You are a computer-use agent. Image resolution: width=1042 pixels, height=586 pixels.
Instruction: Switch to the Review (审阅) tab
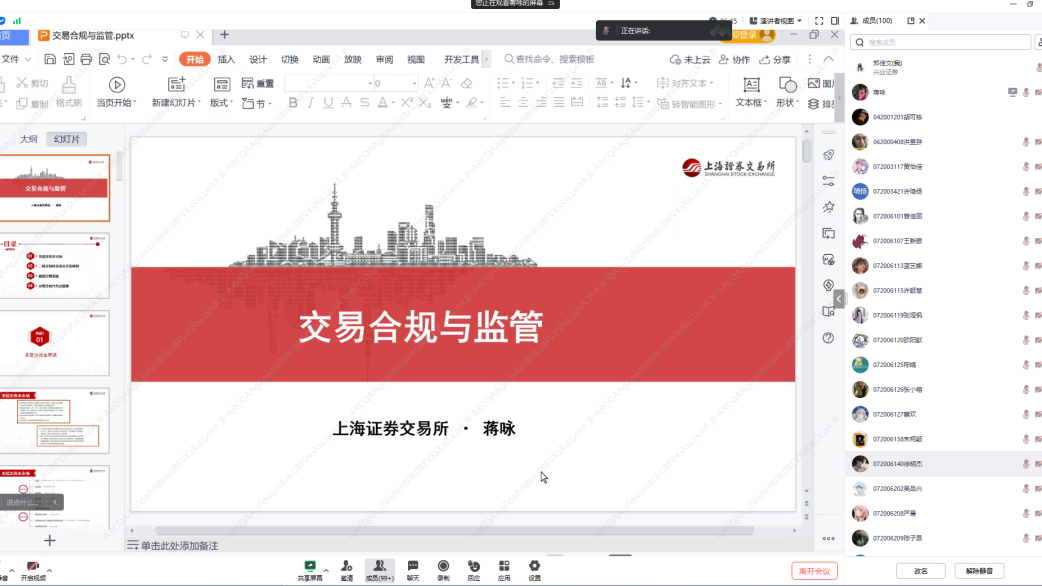(384, 59)
